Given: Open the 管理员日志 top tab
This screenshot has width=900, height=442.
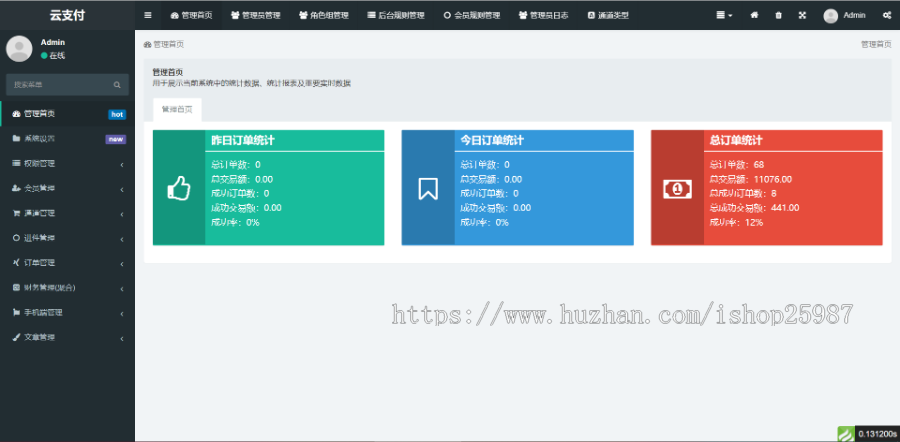Looking at the screenshot, I should click(x=543, y=15).
